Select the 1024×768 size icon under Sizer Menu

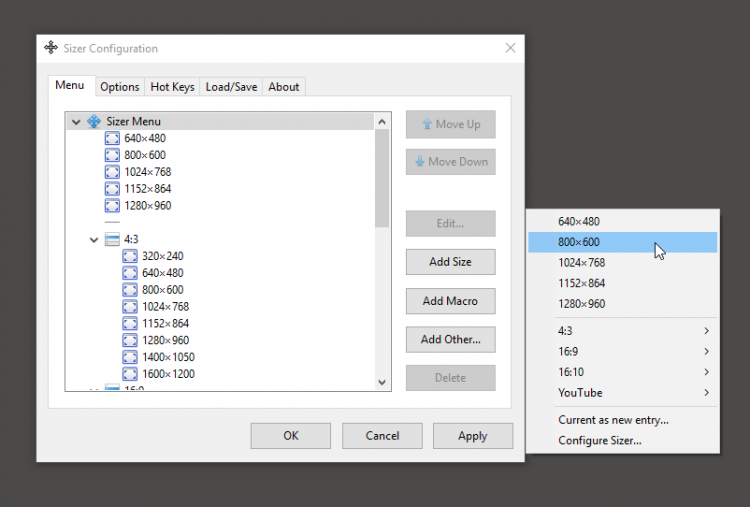(x=112, y=172)
